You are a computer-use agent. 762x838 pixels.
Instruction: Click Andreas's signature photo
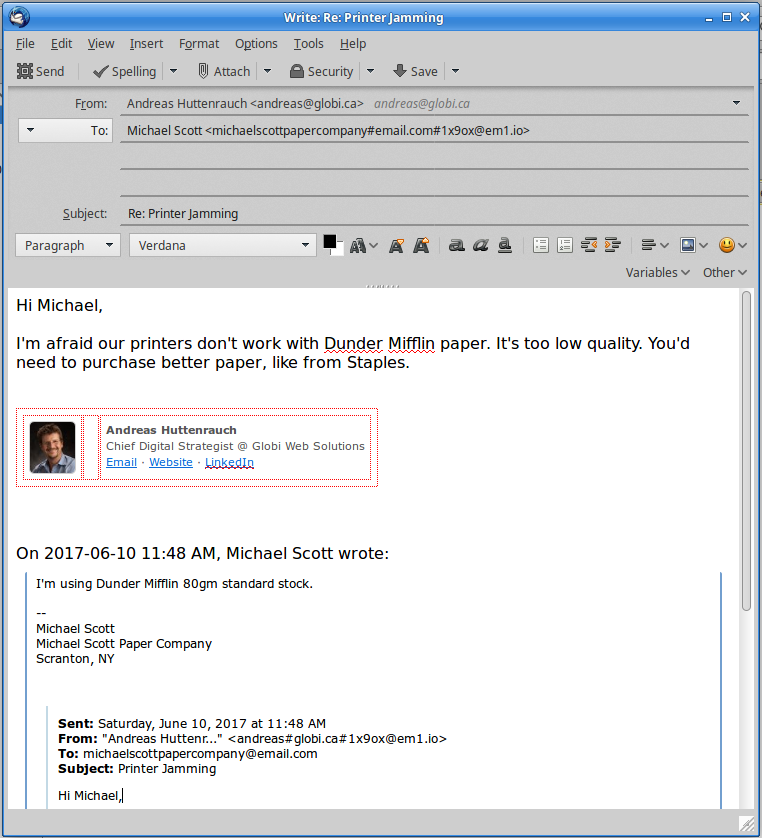(x=52, y=447)
